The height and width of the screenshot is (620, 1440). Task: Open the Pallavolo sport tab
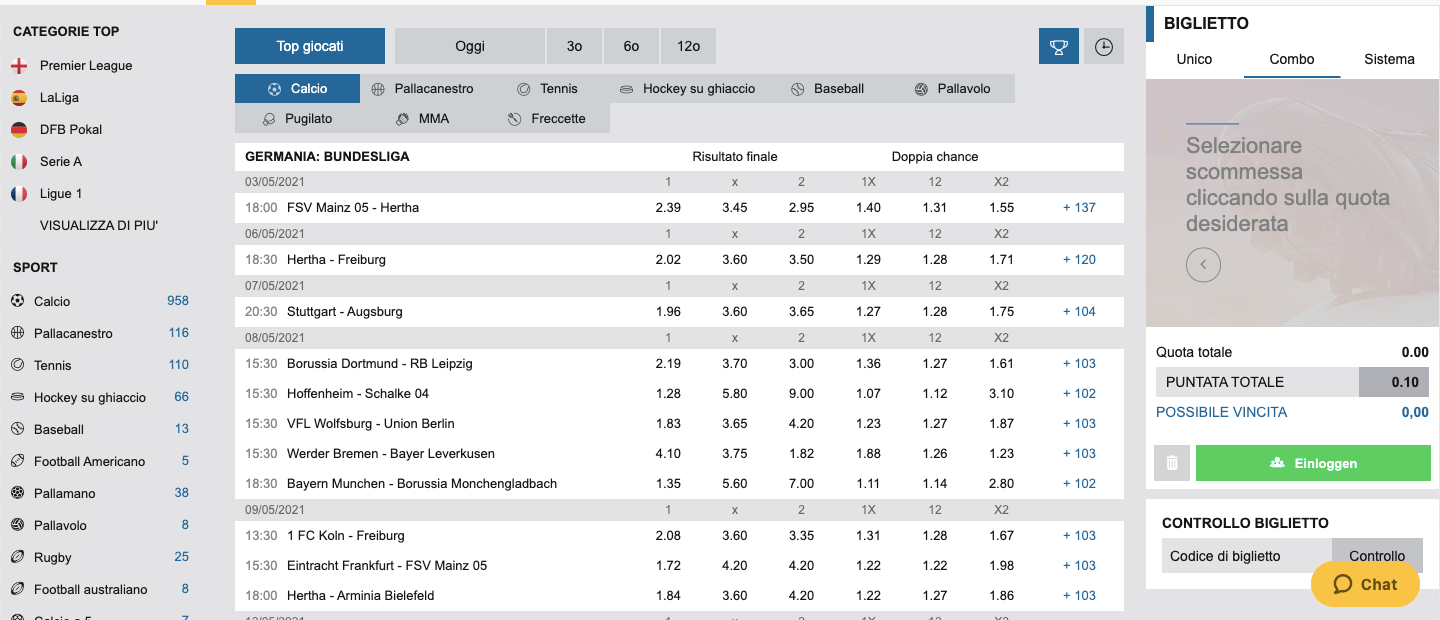[952, 89]
